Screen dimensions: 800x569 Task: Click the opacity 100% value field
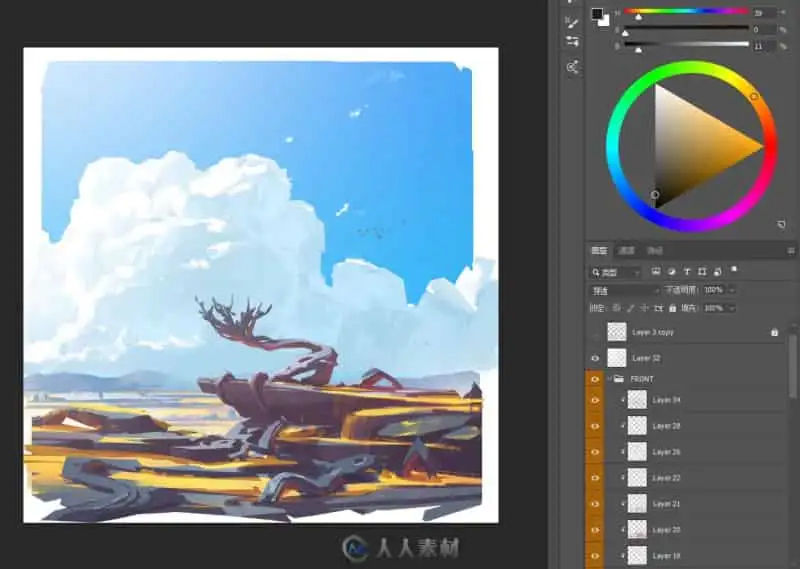click(714, 290)
